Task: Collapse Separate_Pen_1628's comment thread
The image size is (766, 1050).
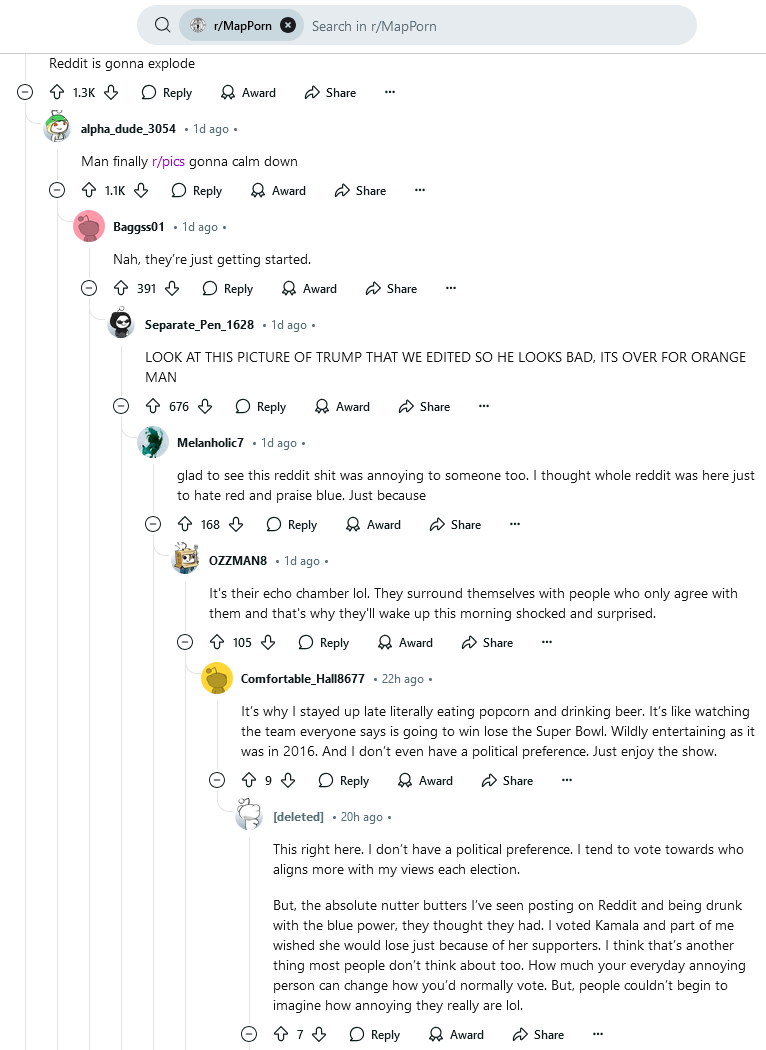Action: 121,406
